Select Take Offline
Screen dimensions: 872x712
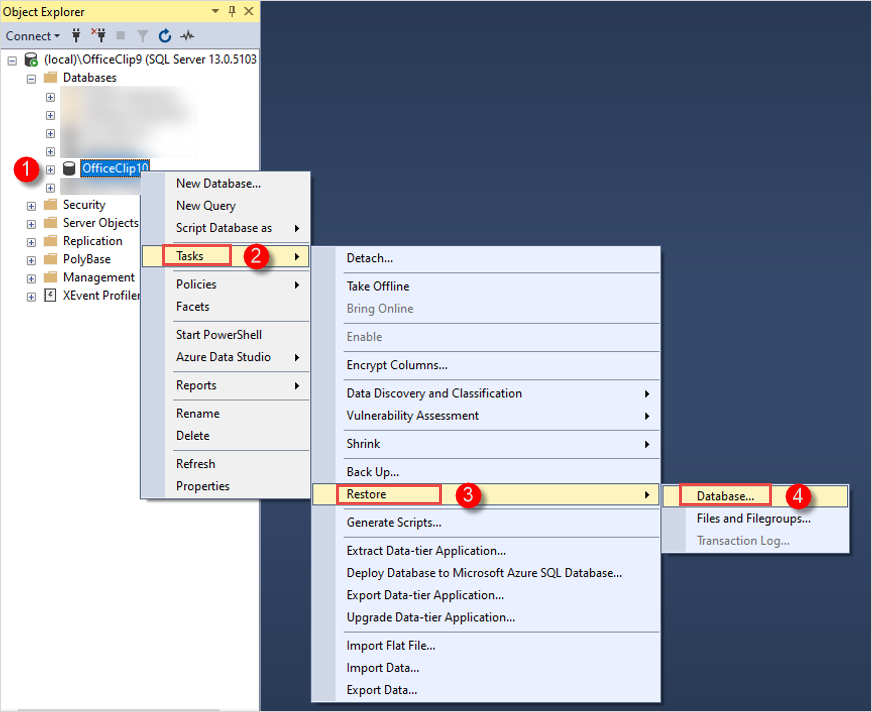485,286
